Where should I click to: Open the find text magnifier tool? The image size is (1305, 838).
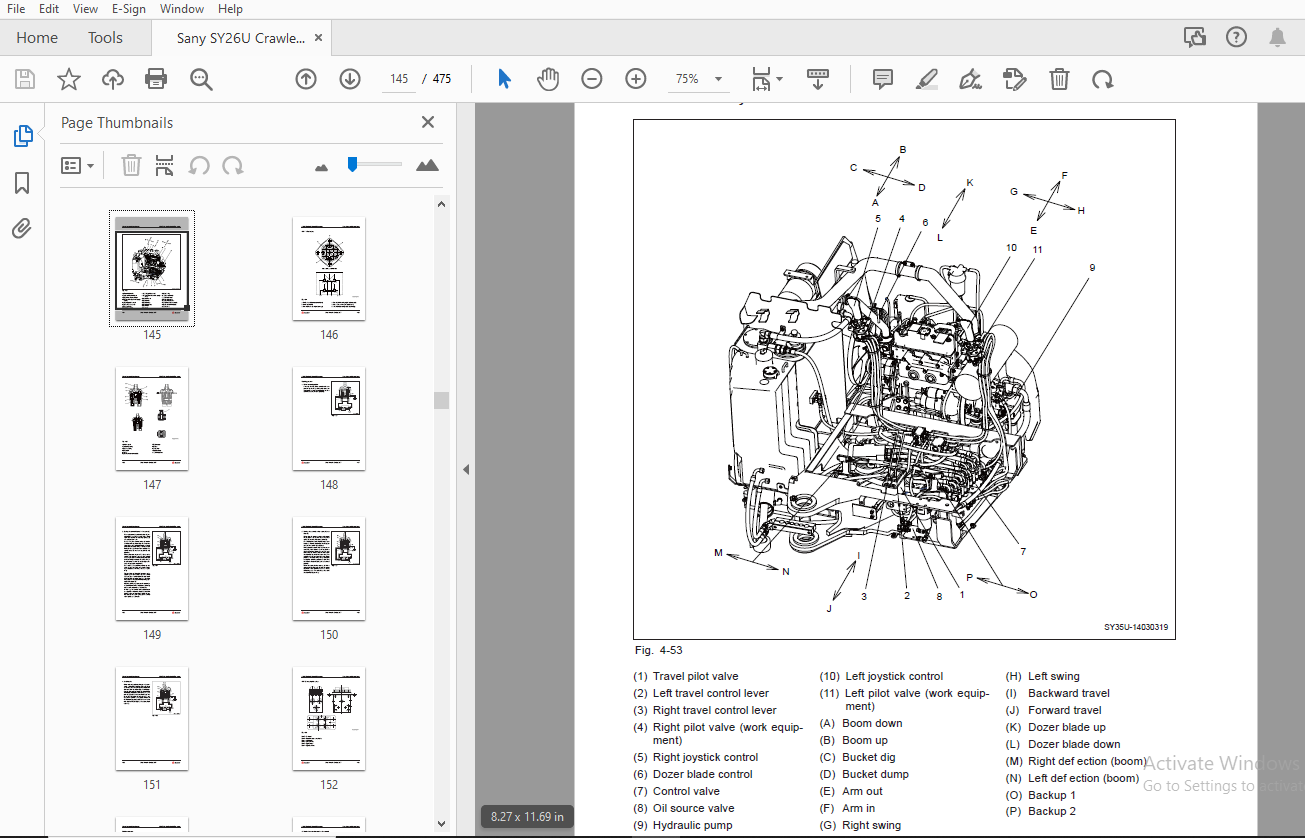coord(202,79)
